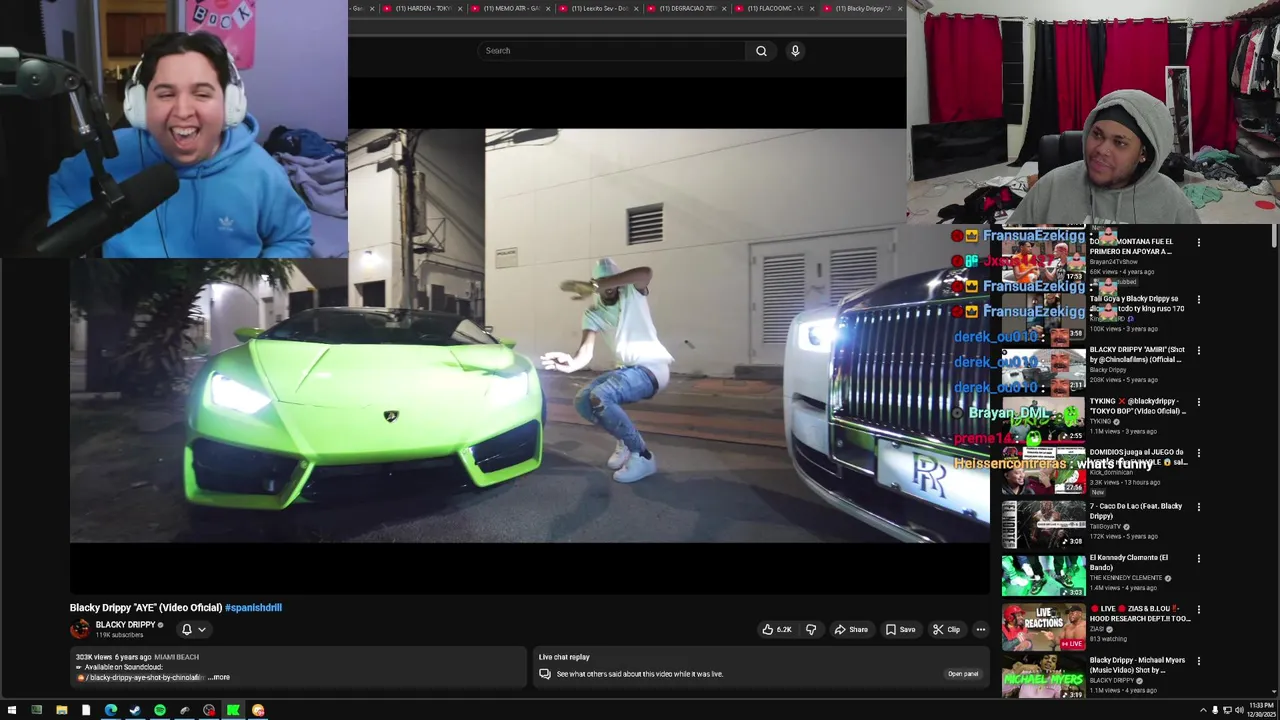Open options for Blacky Drippy Michael Myers video
The image size is (1280, 720).
click(x=1199, y=661)
